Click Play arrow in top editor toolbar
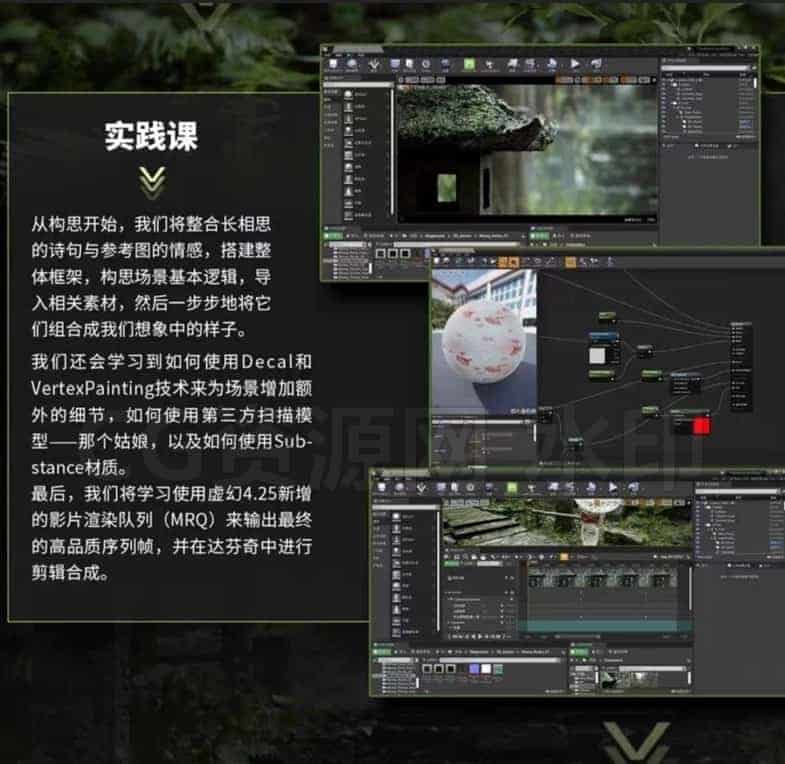Viewport: 785px width, 764px height. pos(575,64)
